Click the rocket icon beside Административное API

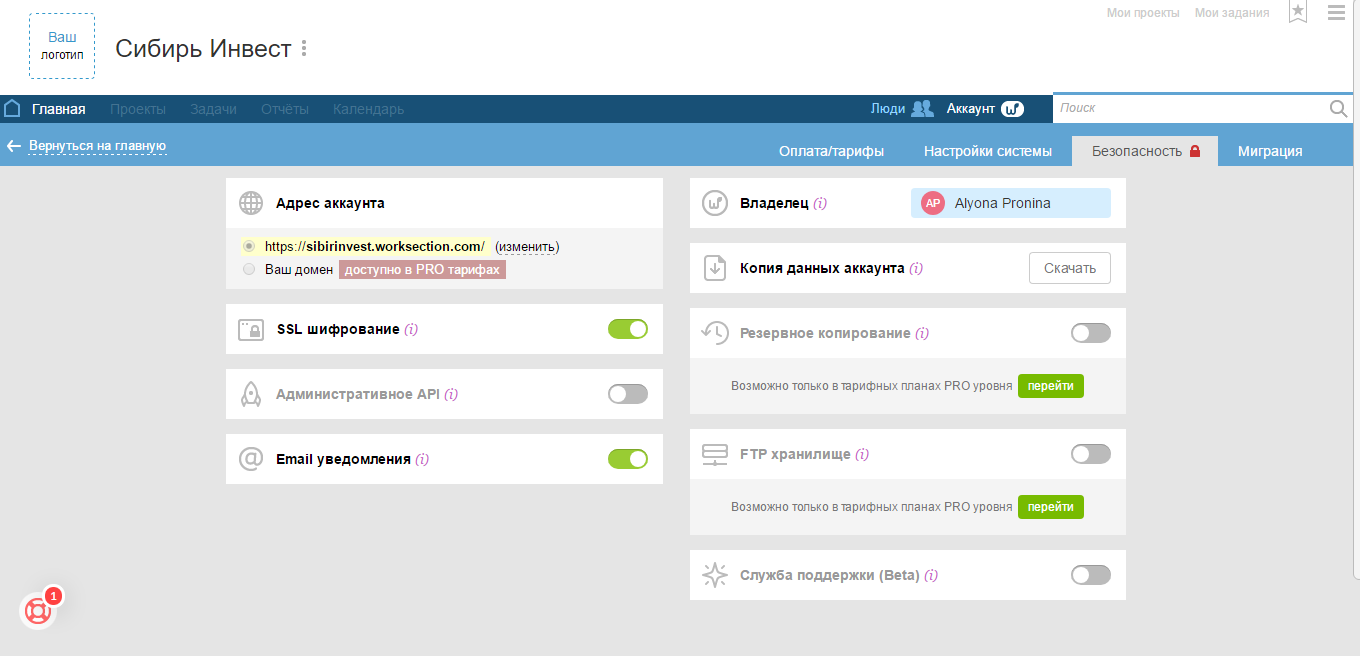pos(251,393)
